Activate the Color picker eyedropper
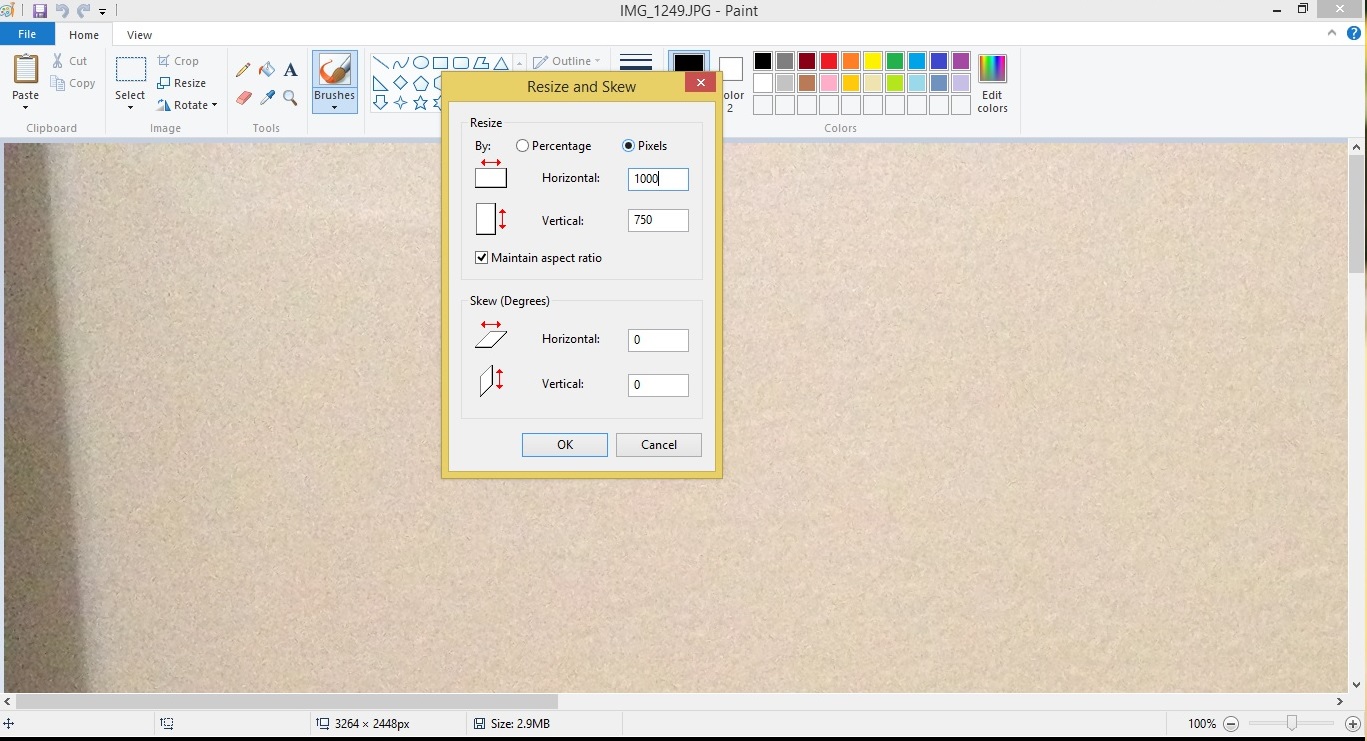Viewport: 1367px width, 741px height. 267,98
